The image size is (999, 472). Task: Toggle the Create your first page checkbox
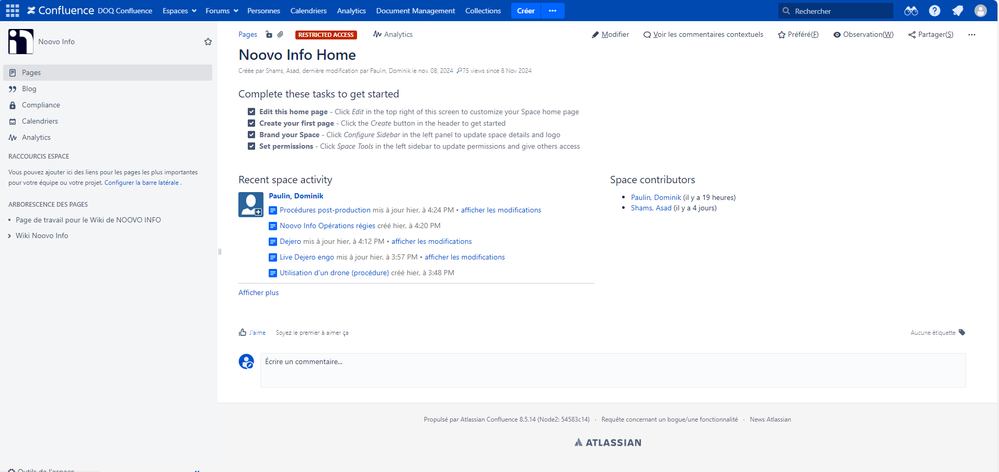[252, 123]
